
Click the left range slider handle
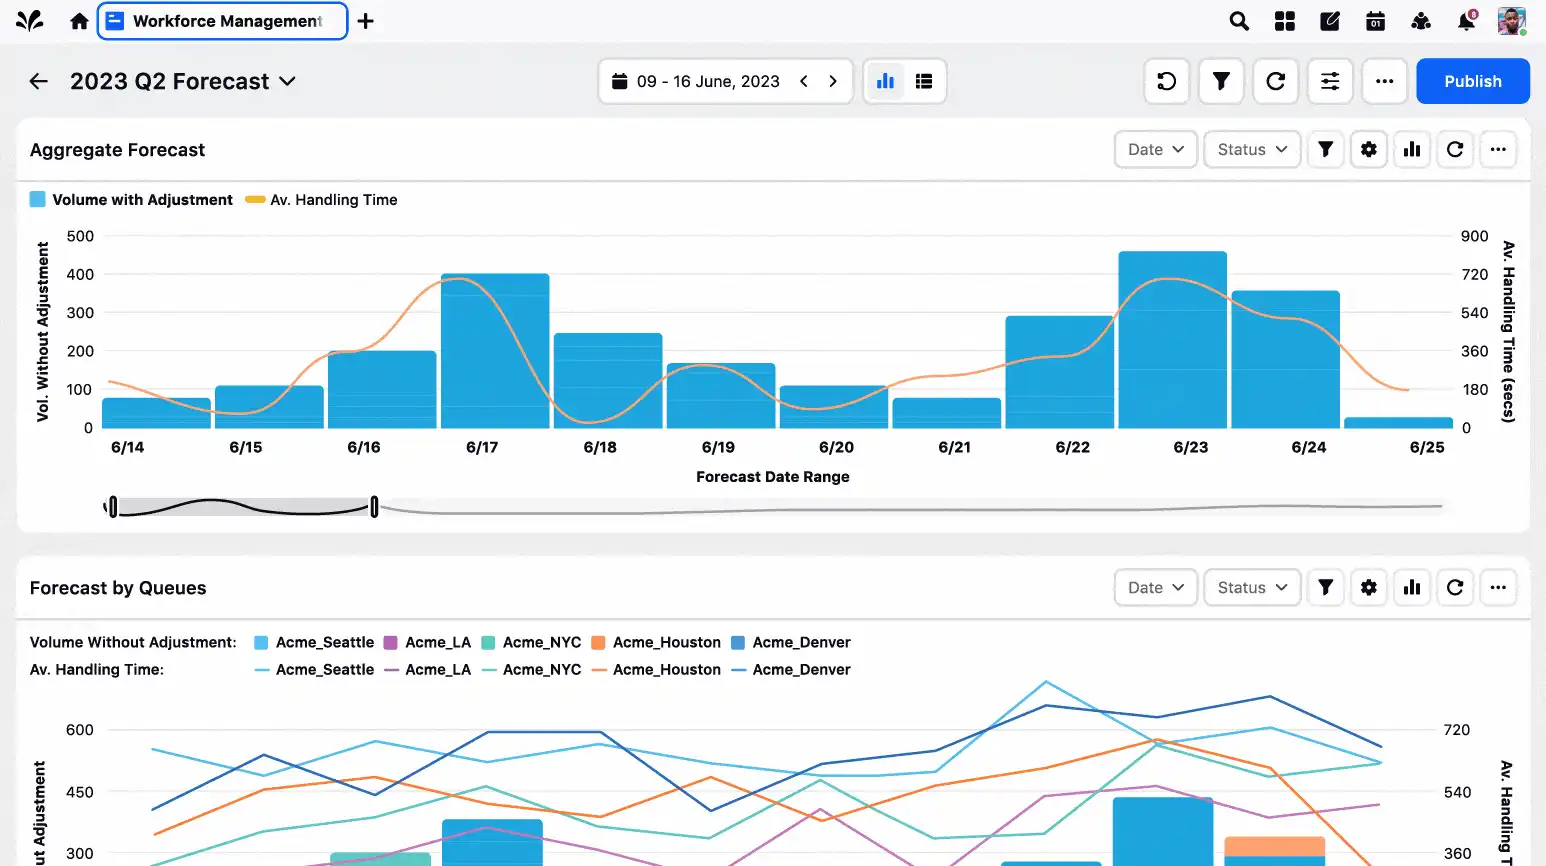[x=112, y=507]
